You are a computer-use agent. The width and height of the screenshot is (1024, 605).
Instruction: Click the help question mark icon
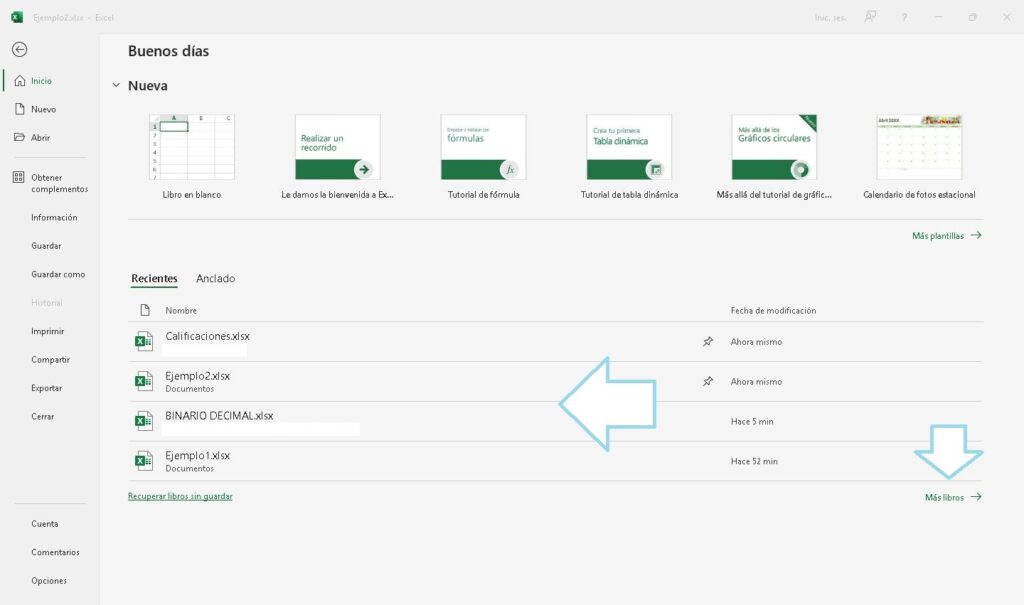pyautogui.click(x=904, y=17)
